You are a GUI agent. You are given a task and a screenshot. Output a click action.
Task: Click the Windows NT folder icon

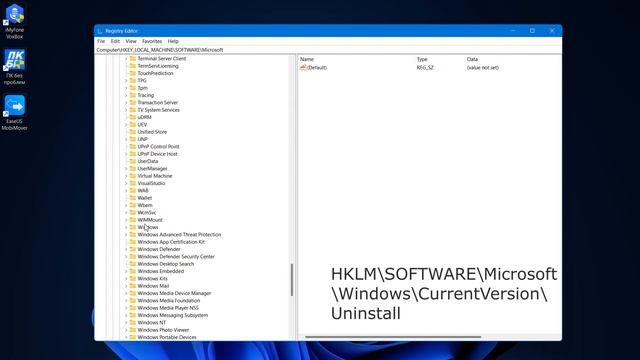click(x=133, y=322)
